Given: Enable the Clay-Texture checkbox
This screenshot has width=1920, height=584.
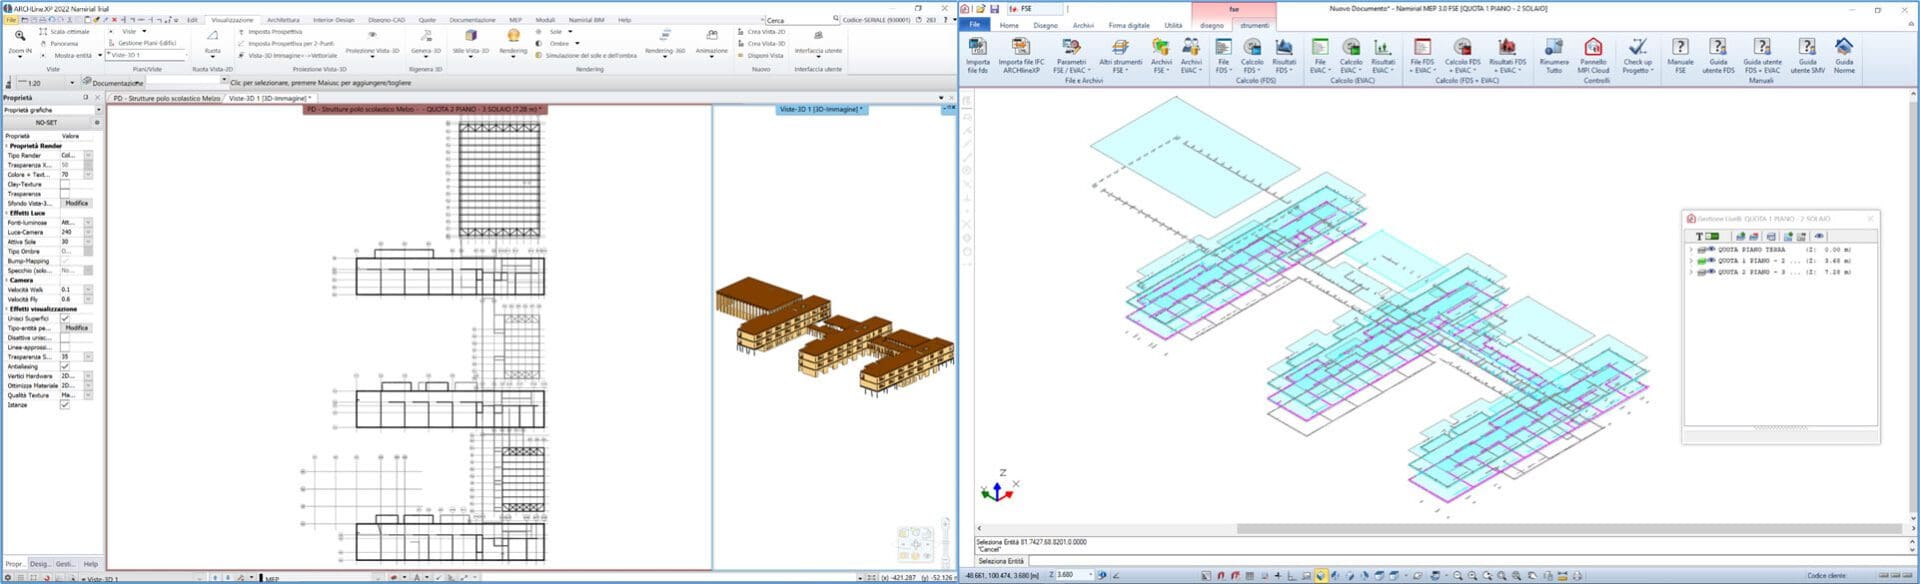Looking at the screenshot, I should (x=65, y=184).
